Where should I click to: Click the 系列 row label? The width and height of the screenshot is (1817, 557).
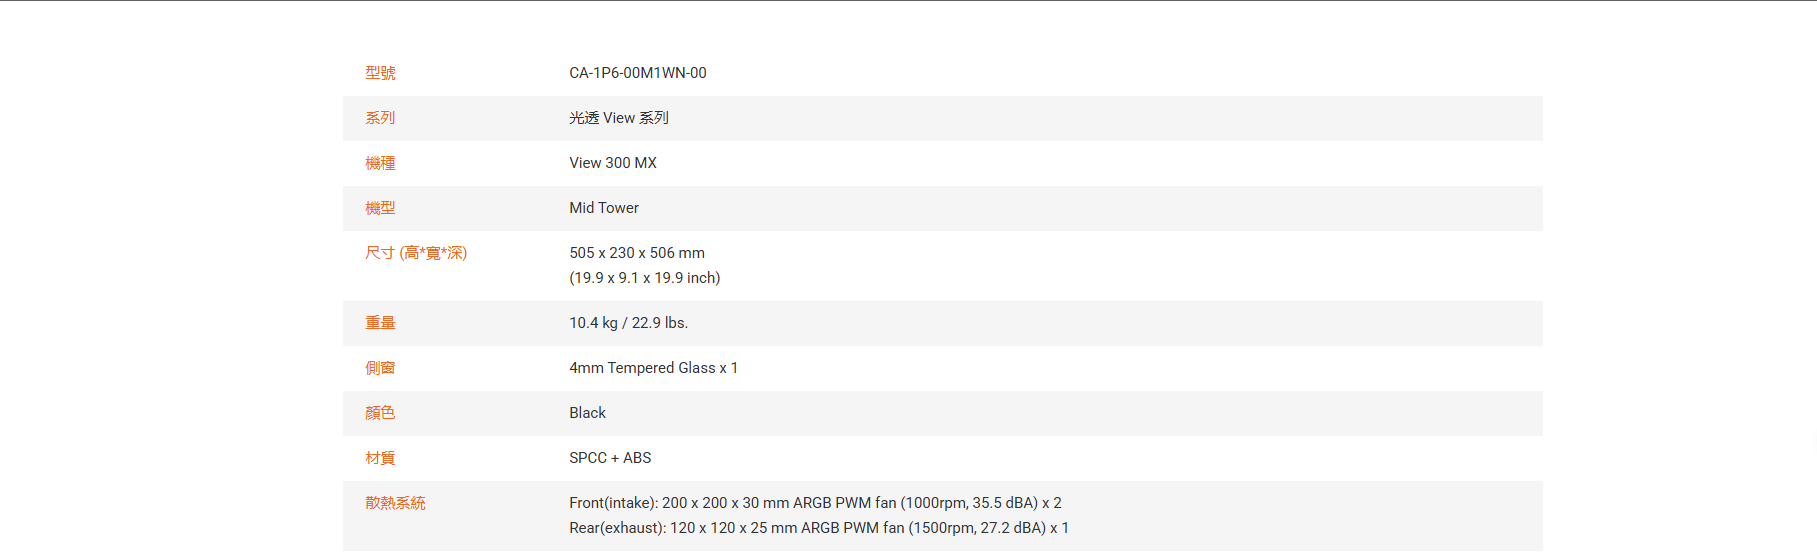click(380, 118)
